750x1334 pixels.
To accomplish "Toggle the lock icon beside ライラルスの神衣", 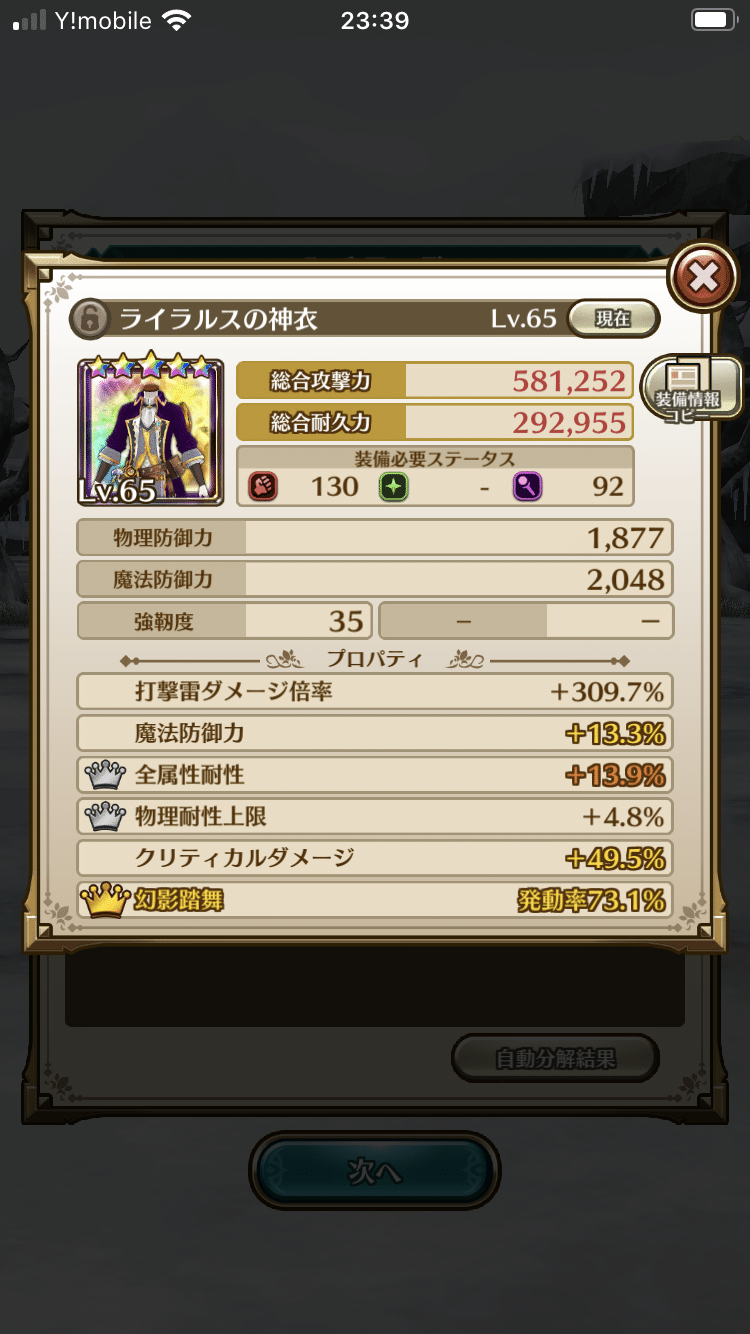I will [x=91, y=319].
